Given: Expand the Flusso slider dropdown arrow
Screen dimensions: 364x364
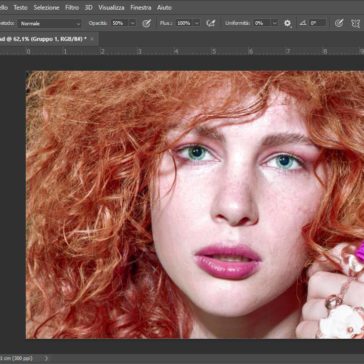Looking at the screenshot, I should [197, 23].
